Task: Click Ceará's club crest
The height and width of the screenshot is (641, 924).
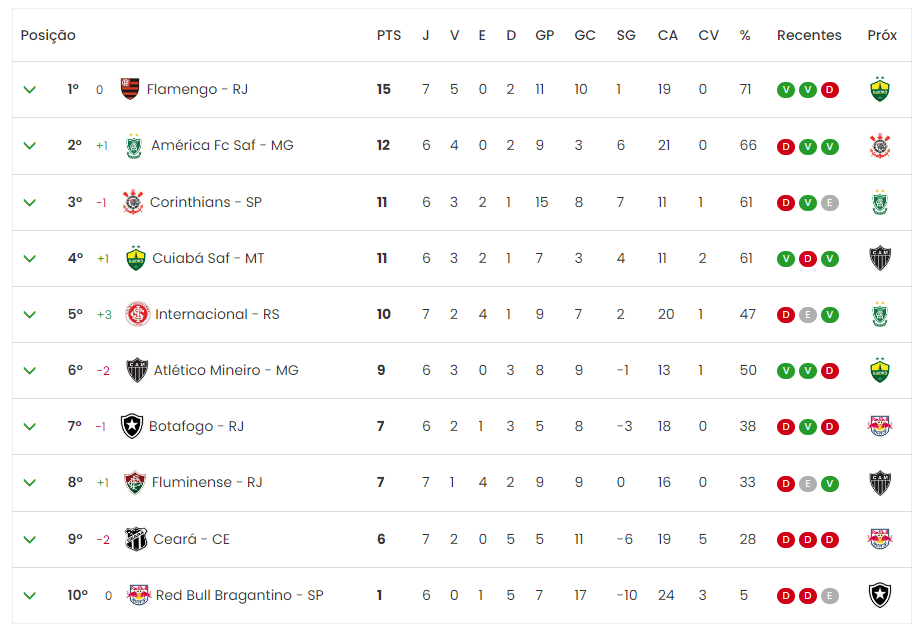Action: coord(136,539)
